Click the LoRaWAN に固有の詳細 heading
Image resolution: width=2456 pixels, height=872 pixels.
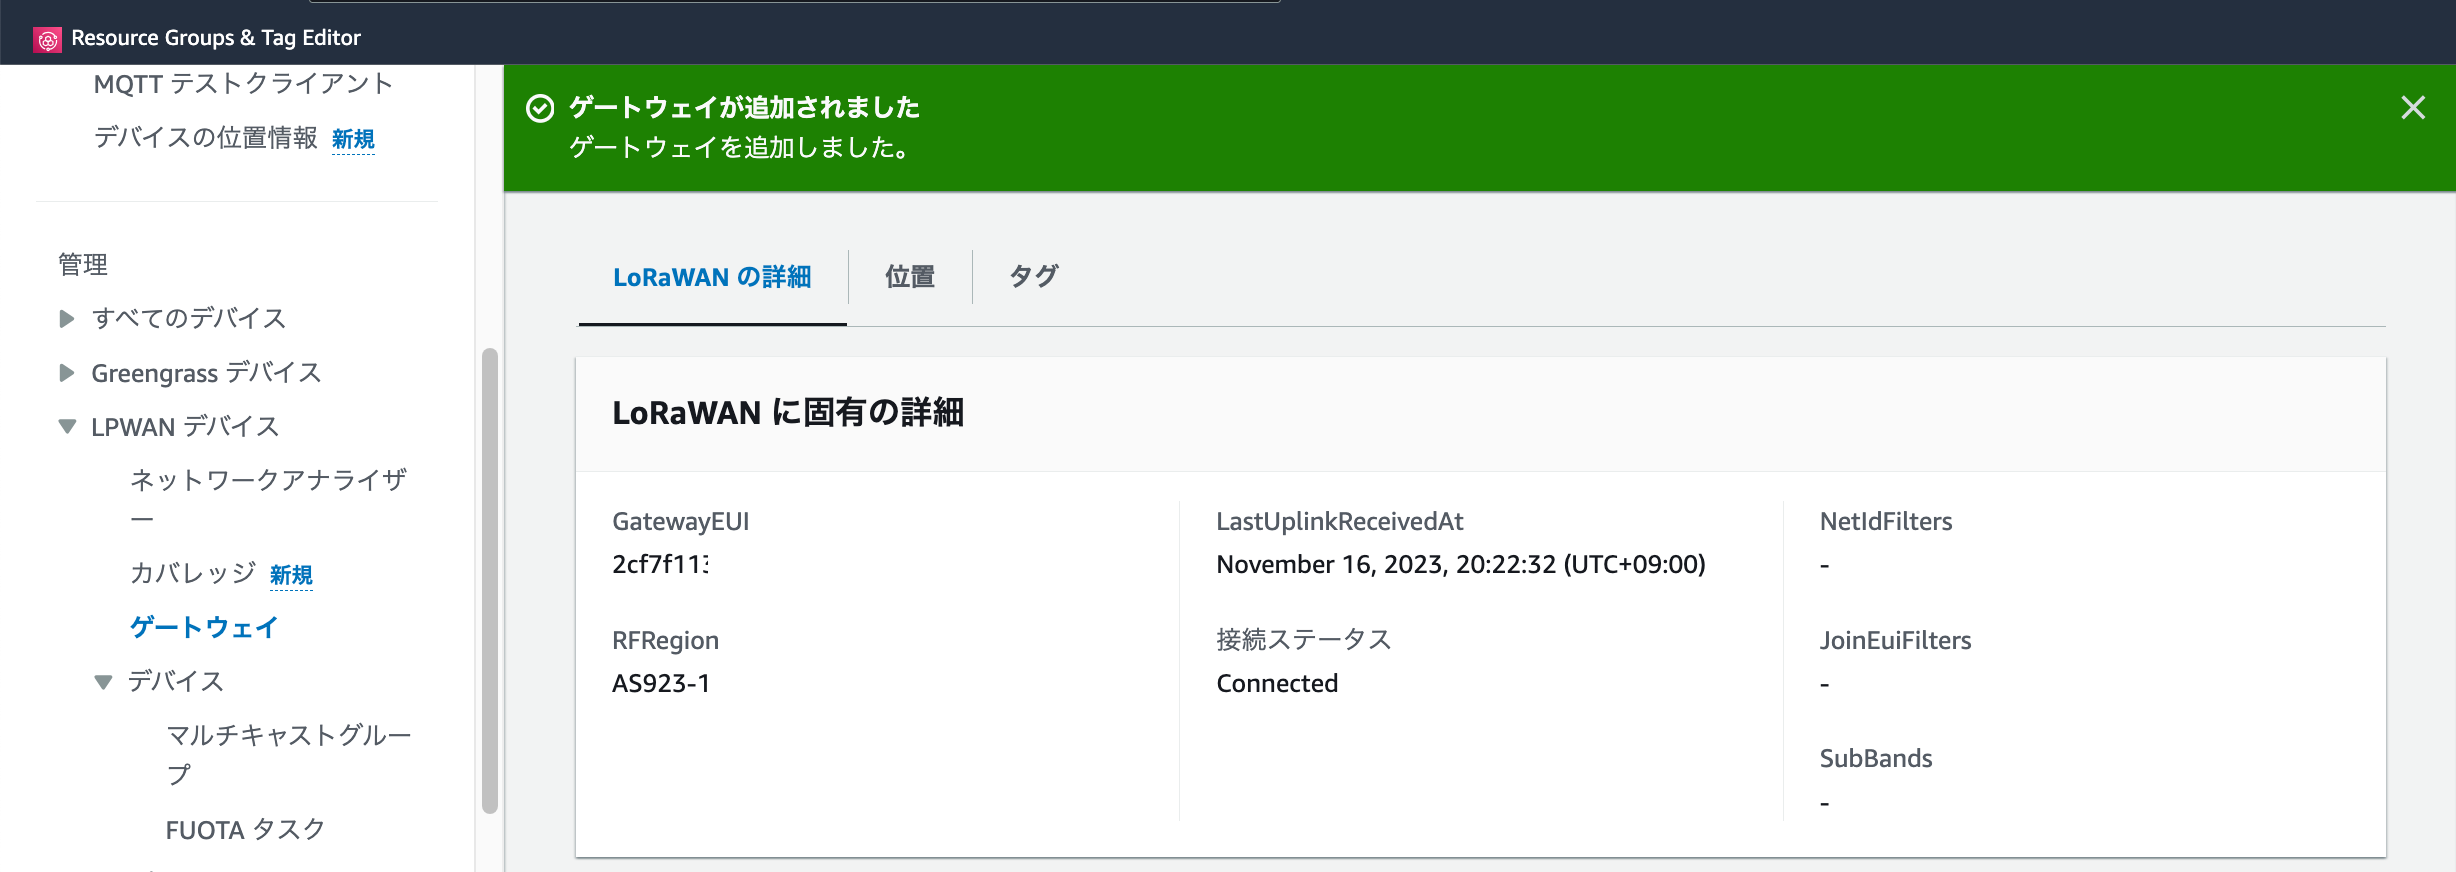pyautogui.click(x=788, y=413)
